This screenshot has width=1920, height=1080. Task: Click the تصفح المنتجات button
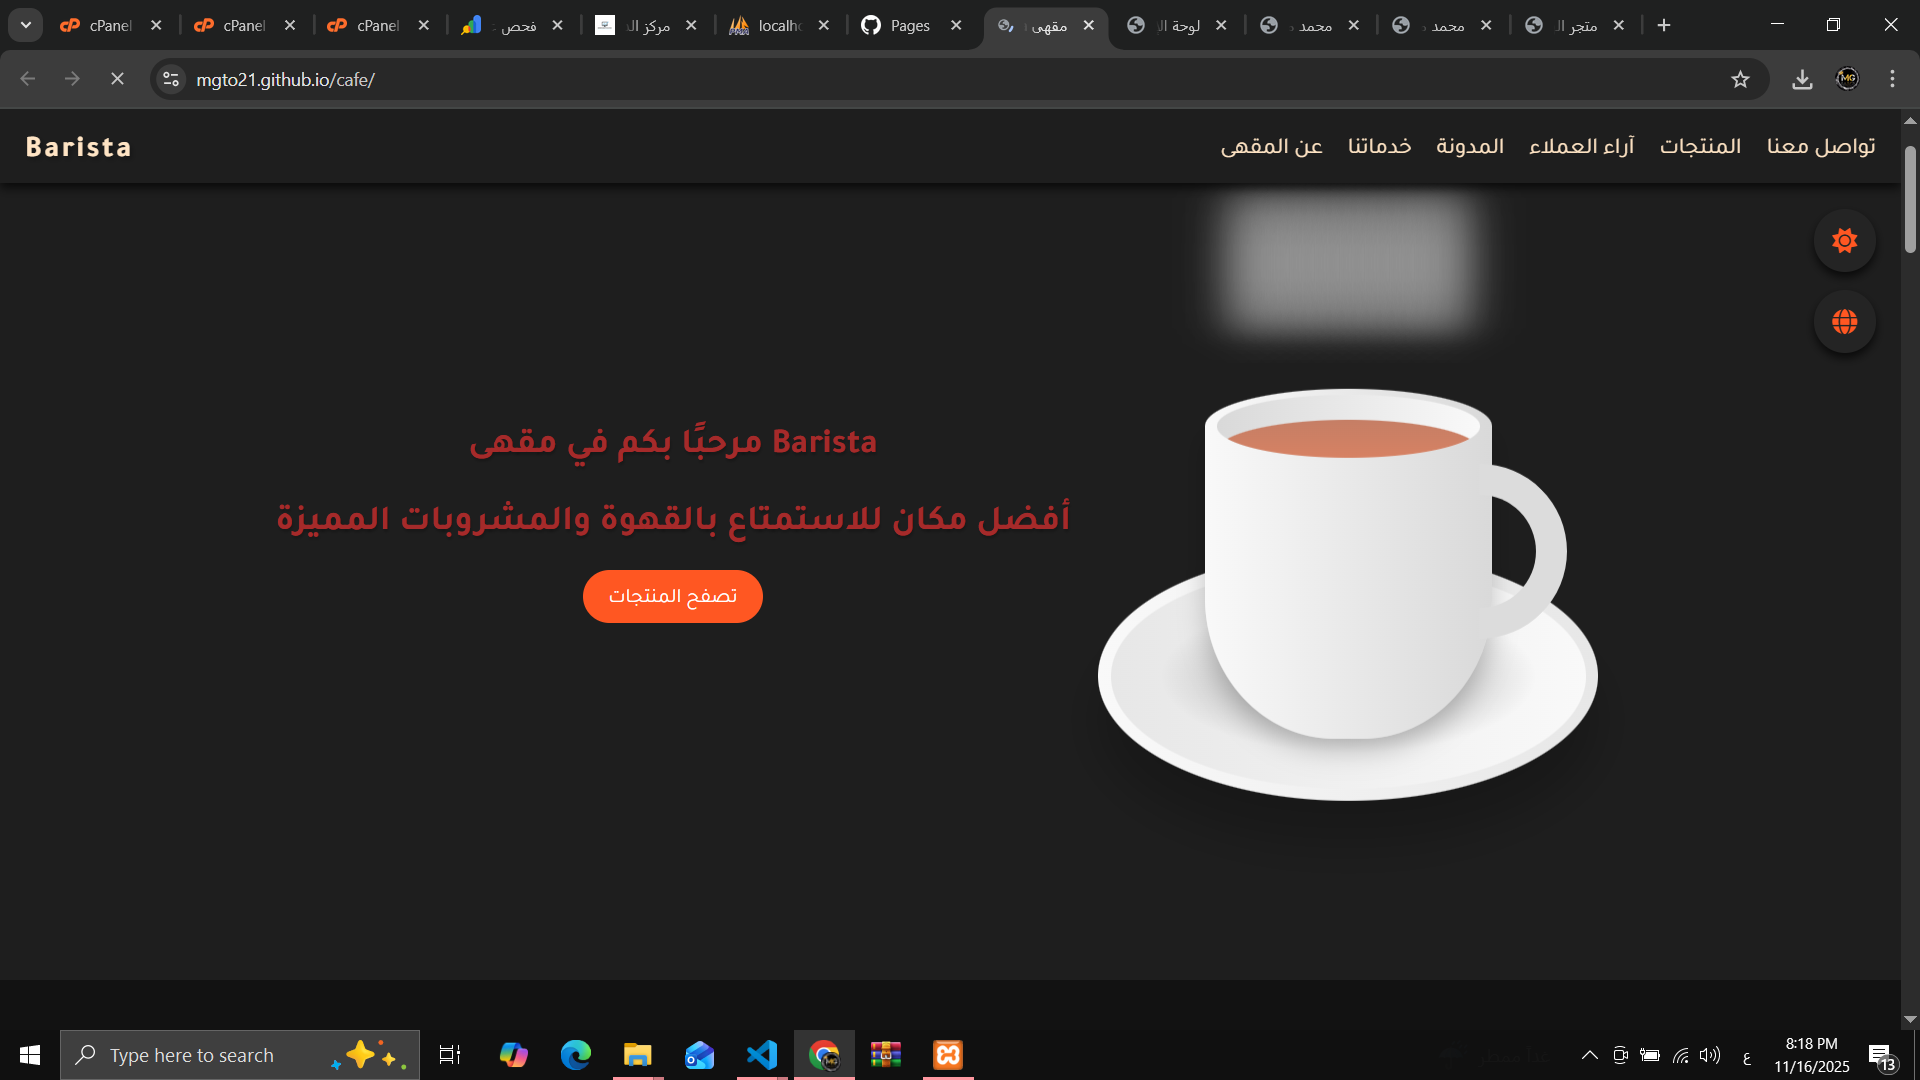tap(672, 597)
